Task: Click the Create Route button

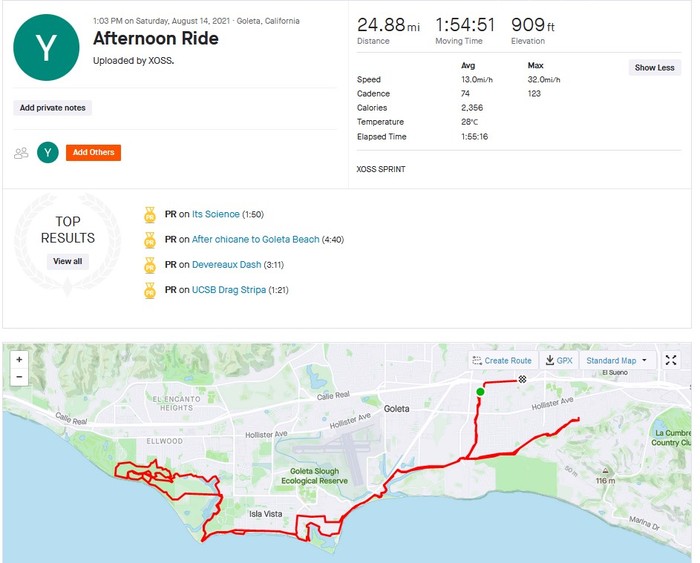Action: (x=502, y=360)
